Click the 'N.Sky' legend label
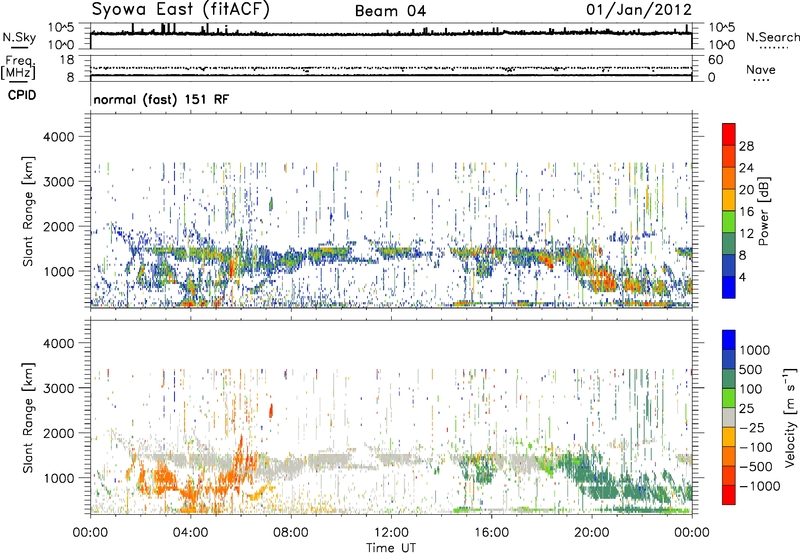The height and width of the screenshot is (554, 800). point(19,37)
